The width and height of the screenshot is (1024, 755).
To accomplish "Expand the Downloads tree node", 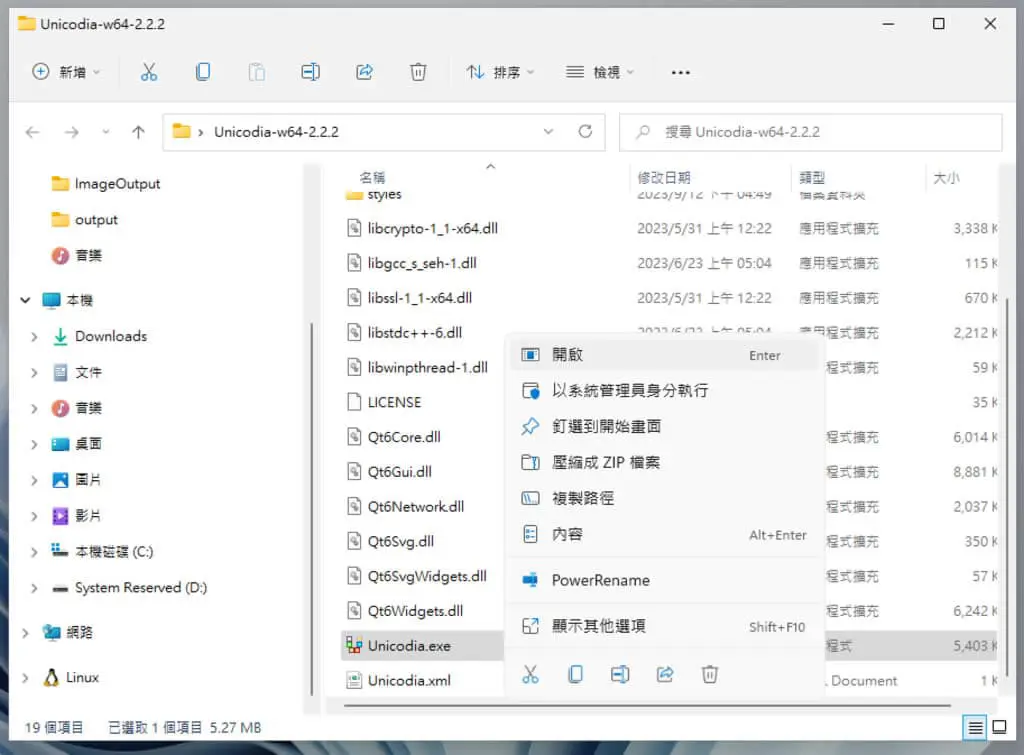I will 34,336.
